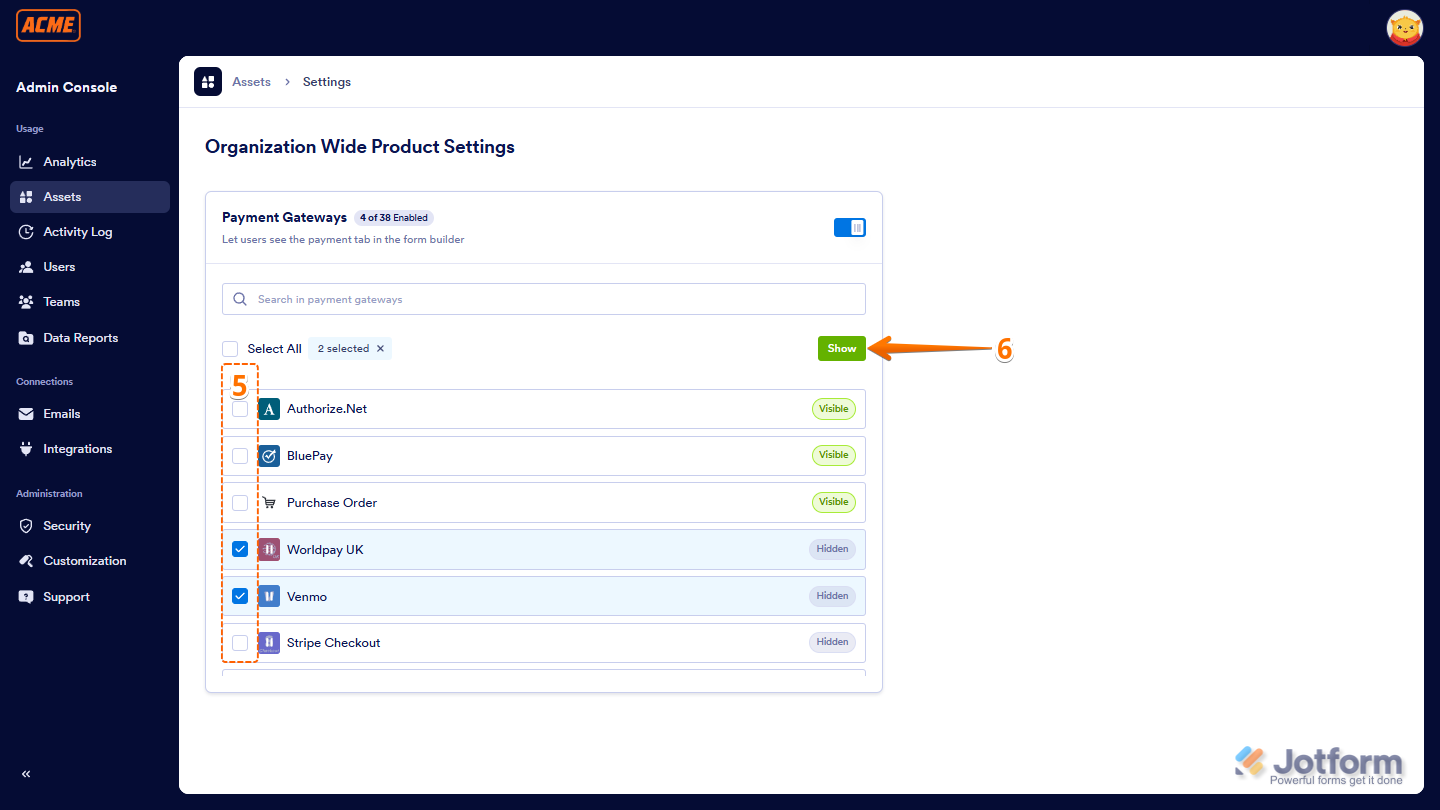The image size is (1440, 810).
Task: Click the ACME logo
Action: click(x=47, y=25)
